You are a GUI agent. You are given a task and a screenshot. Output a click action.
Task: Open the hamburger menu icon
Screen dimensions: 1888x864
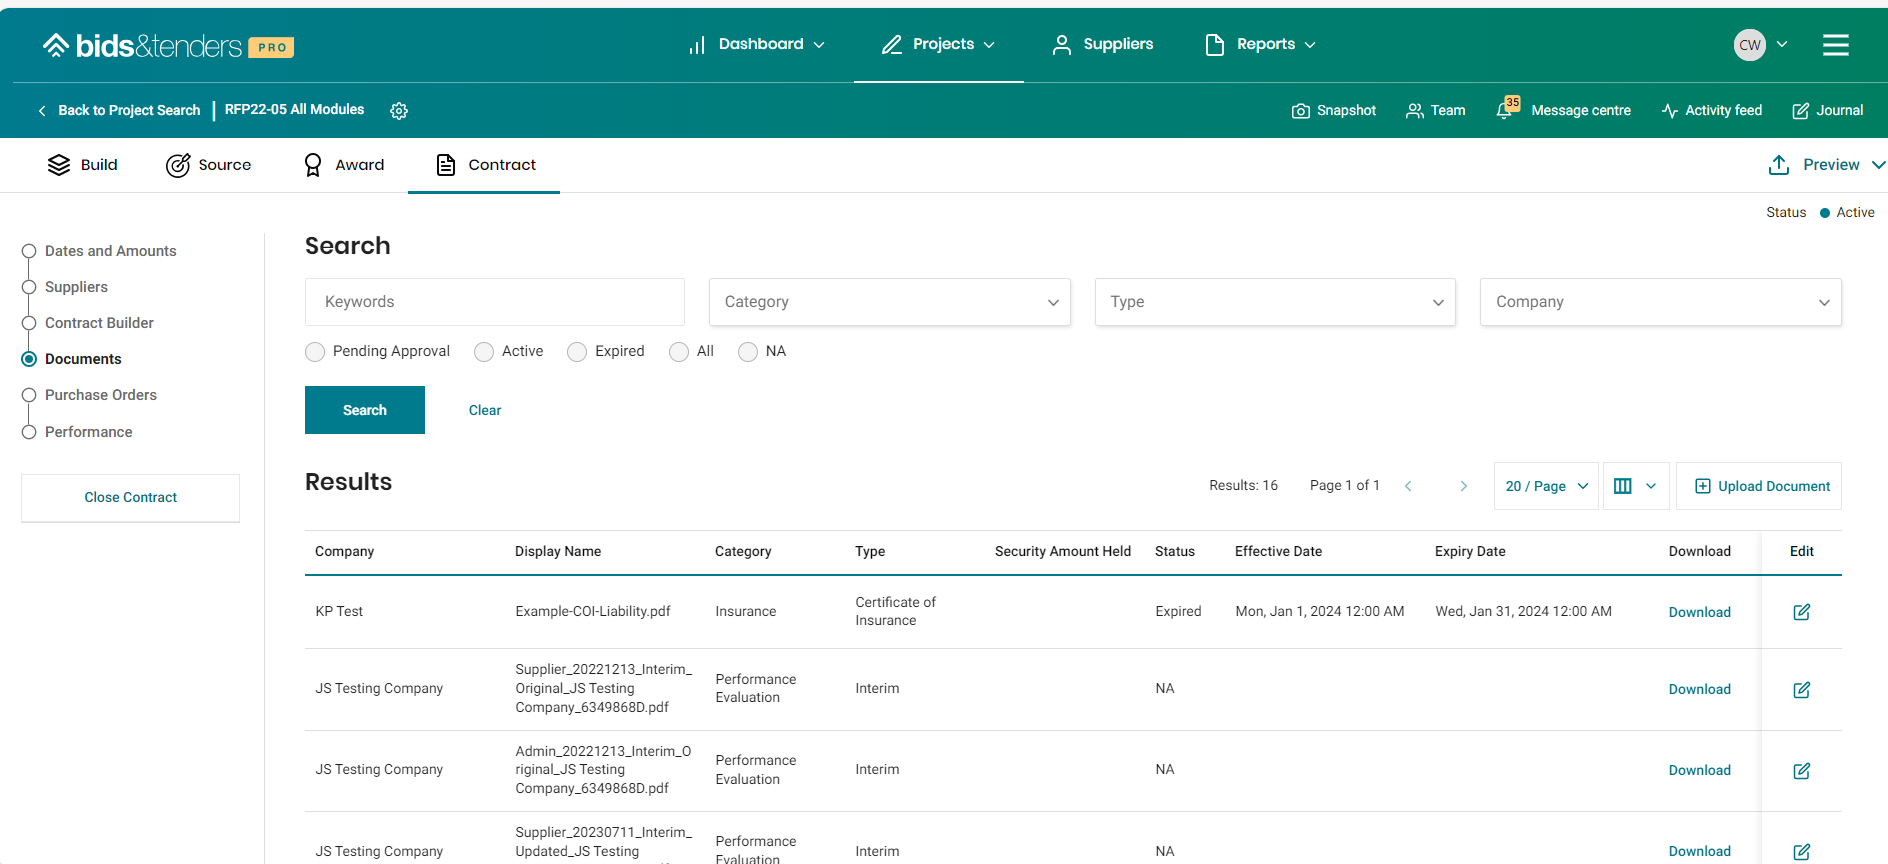[x=1835, y=45]
